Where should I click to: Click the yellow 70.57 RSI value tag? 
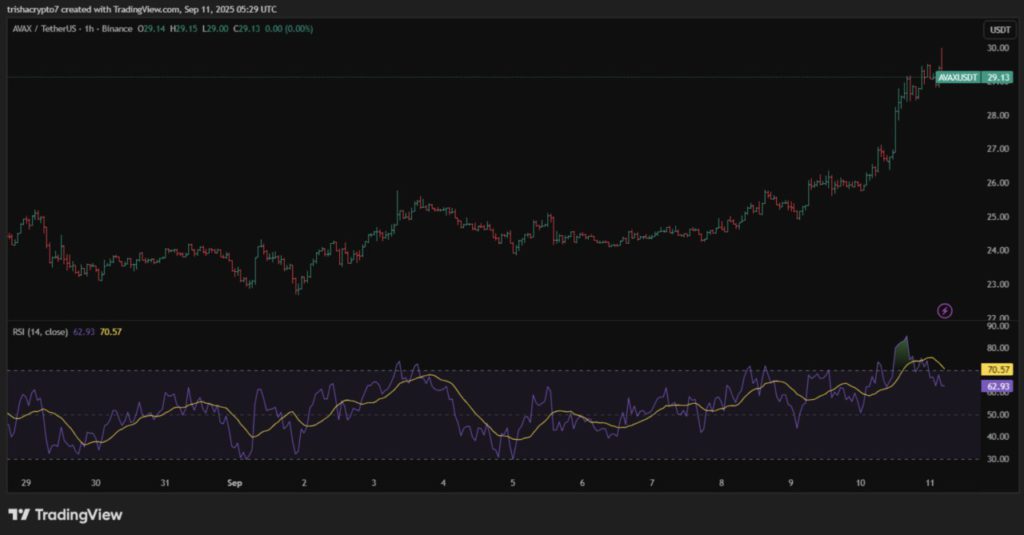click(x=999, y=370)
